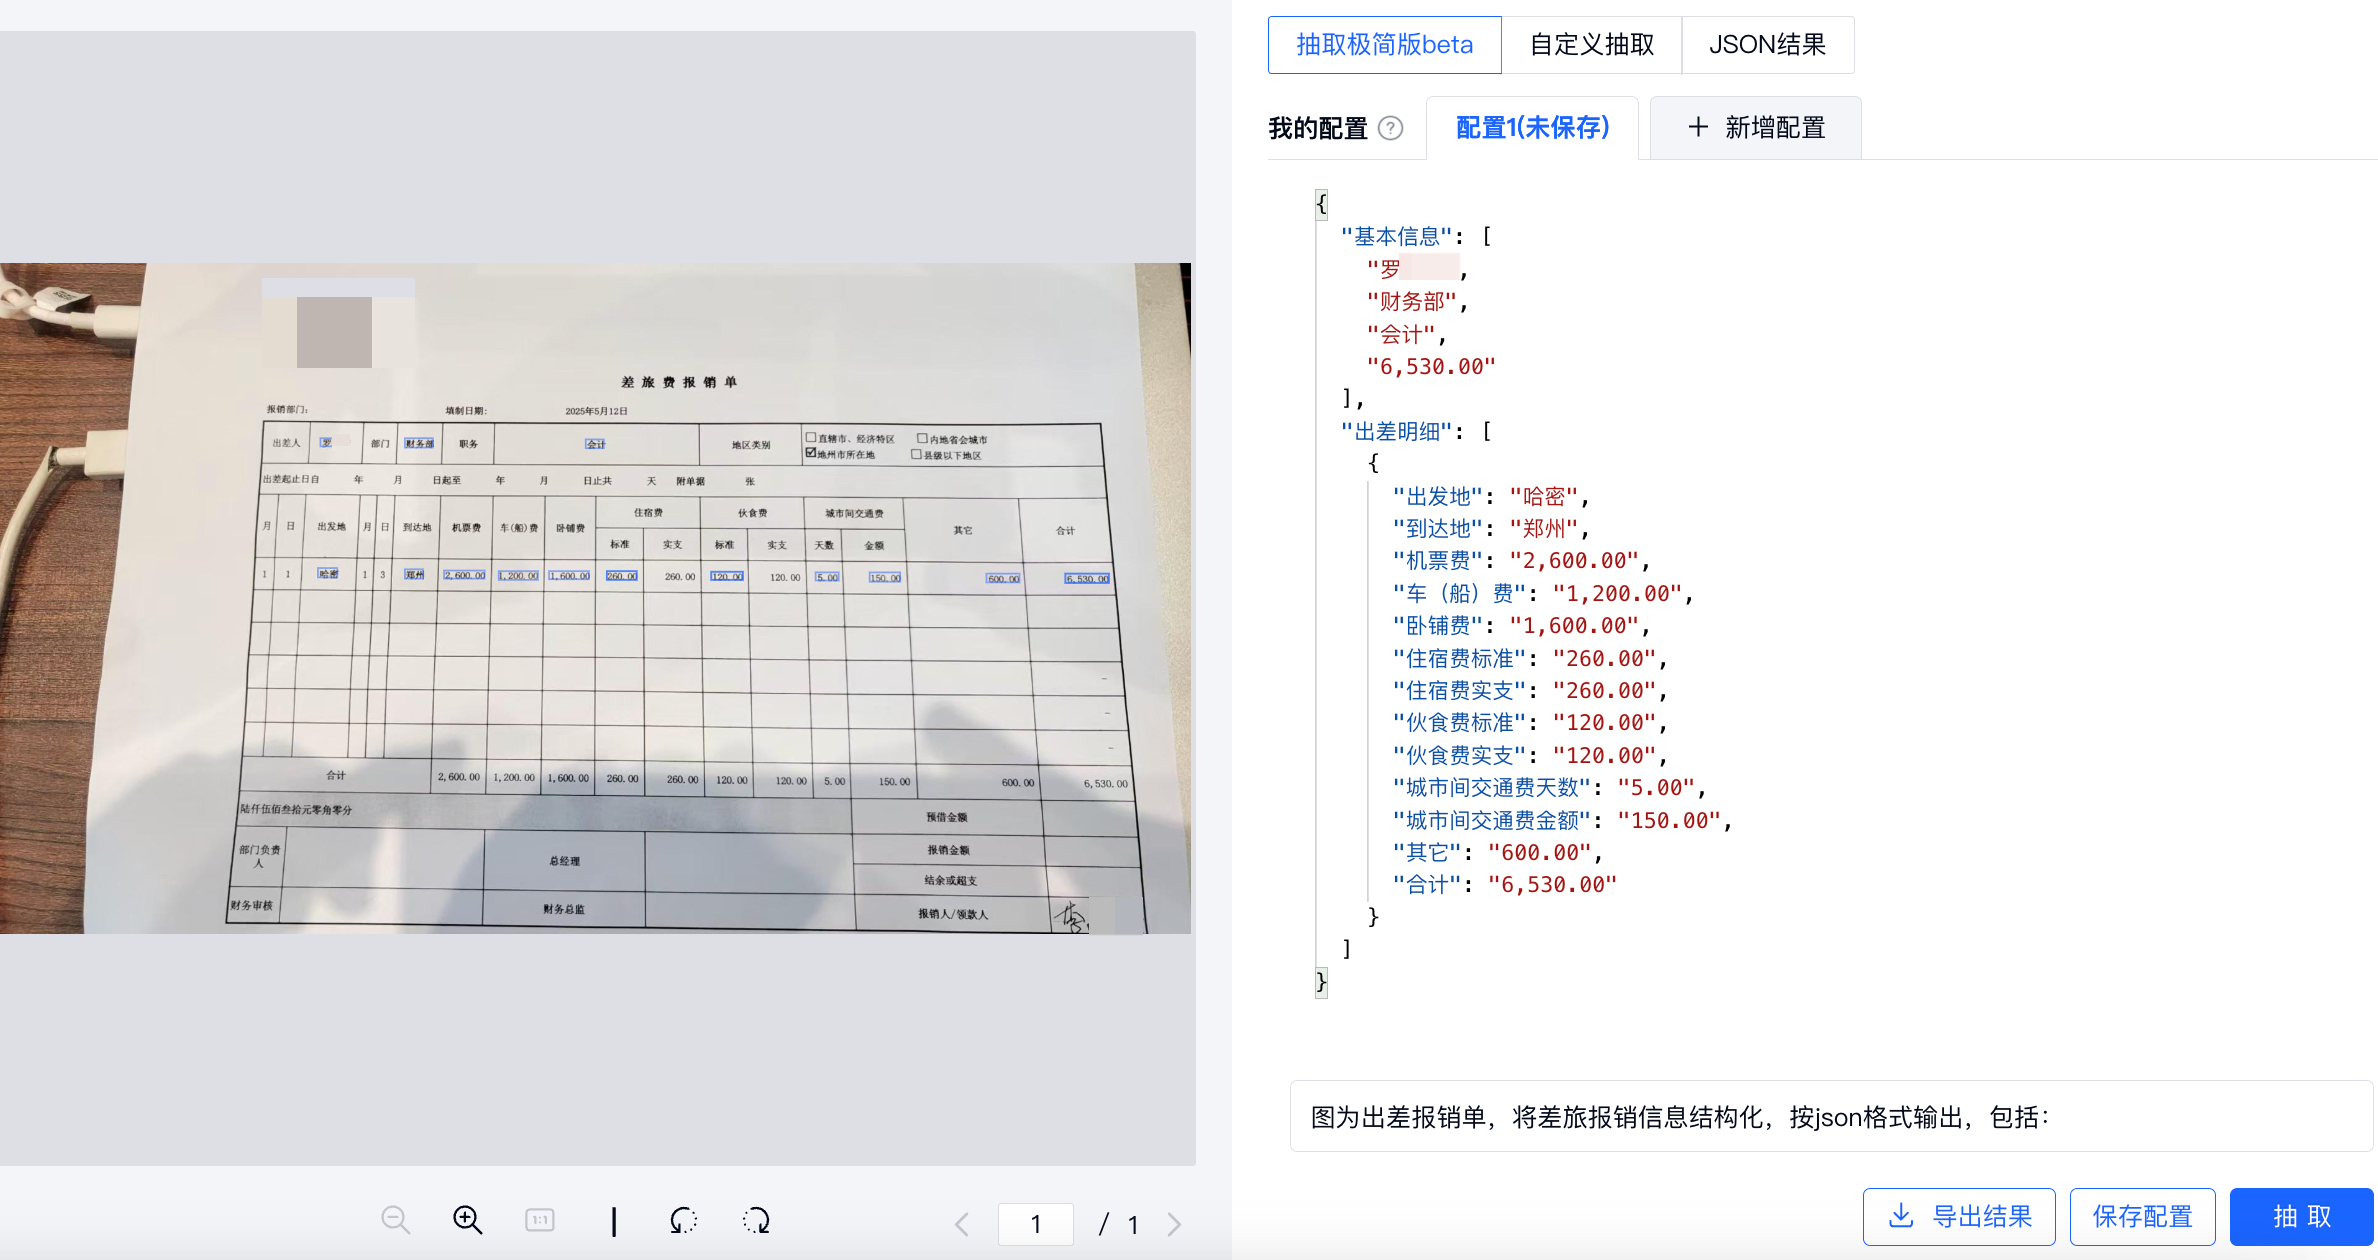Click the 导出结果 export button
This screenshot has height=1260, width=2378.
tap(1958, 1216)
